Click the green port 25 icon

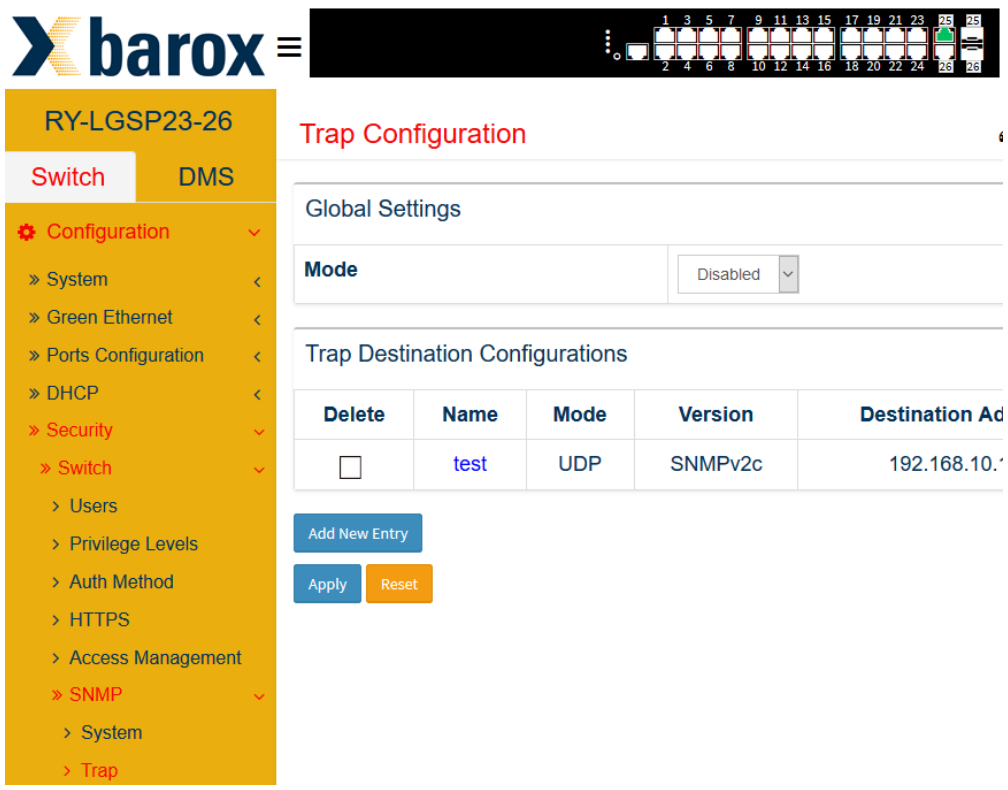point(944,35)
